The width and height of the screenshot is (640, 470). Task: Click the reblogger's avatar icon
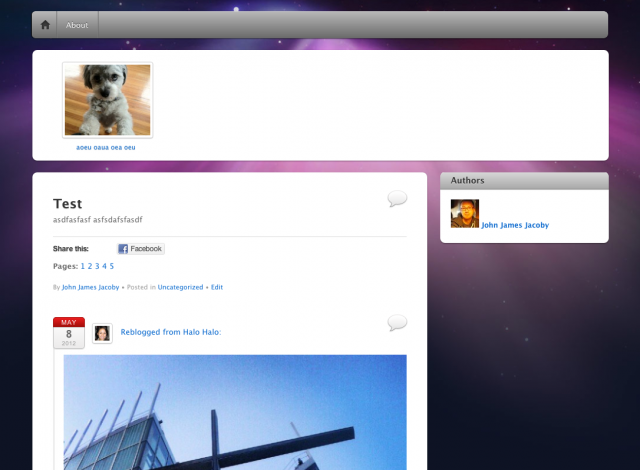coord(102,333)
